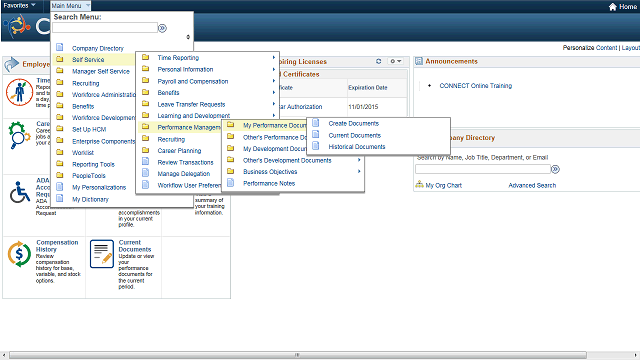Open PeopleTools menu folder
Screen dimensions: 640x360
coord(89,176)
